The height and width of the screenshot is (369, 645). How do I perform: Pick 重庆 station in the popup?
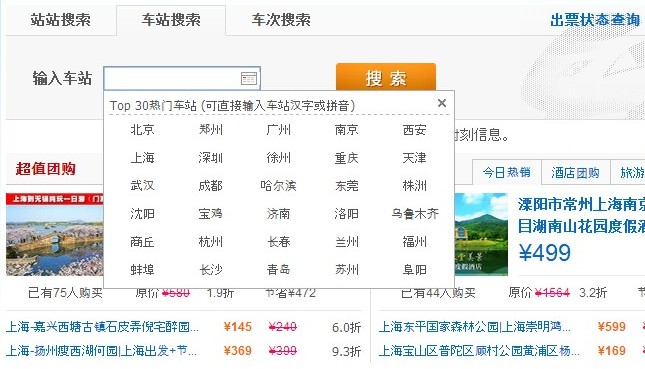(x=346, y=158)
